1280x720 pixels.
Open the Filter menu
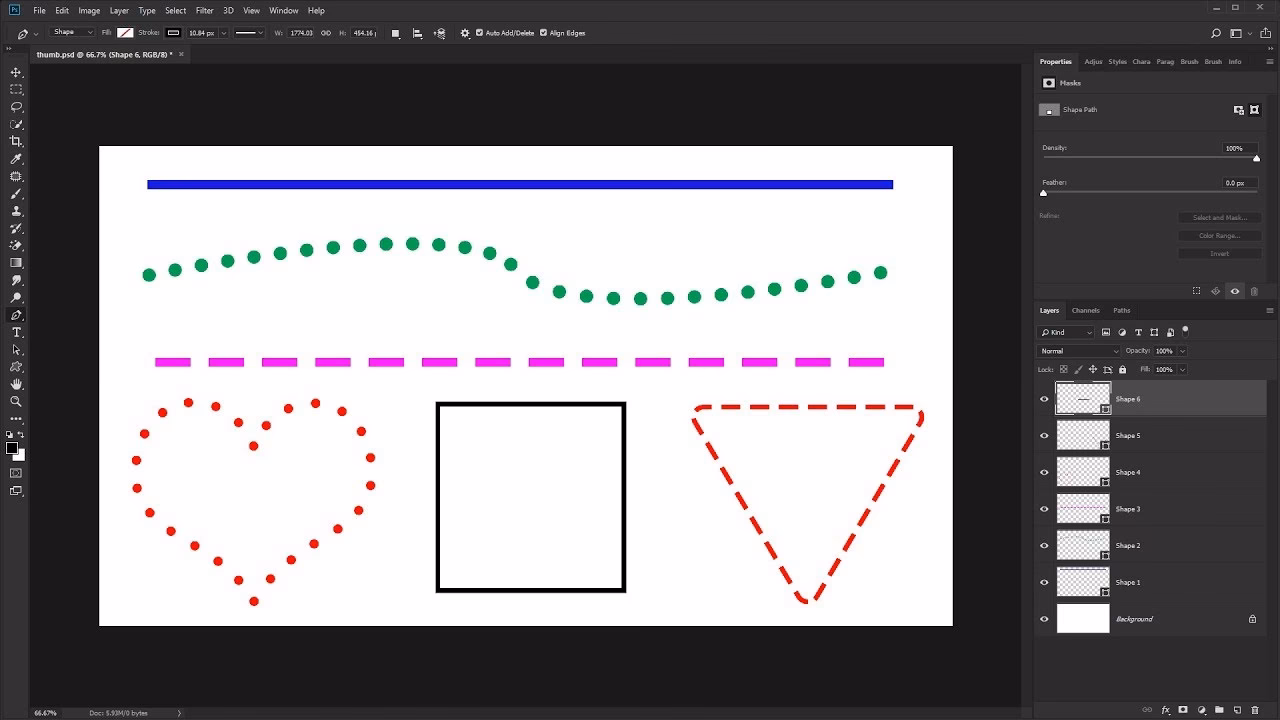204,10
